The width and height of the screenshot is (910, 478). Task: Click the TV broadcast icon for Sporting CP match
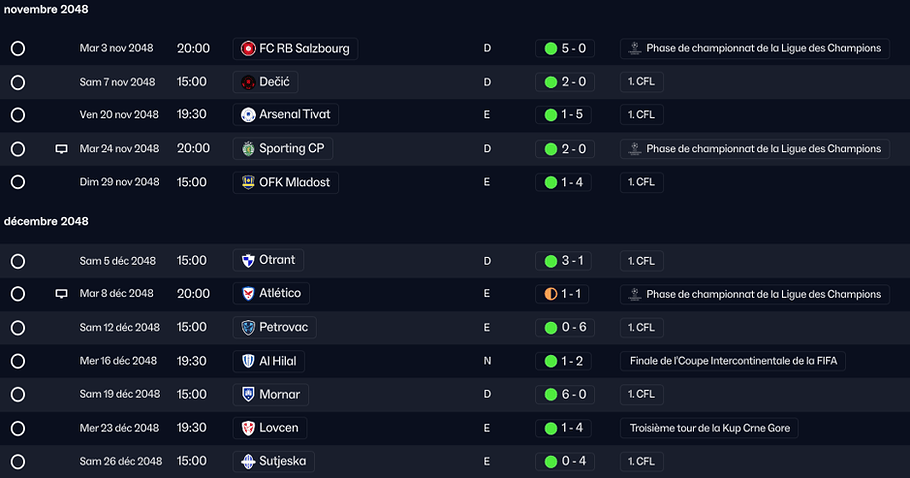[x=61, y=149]
